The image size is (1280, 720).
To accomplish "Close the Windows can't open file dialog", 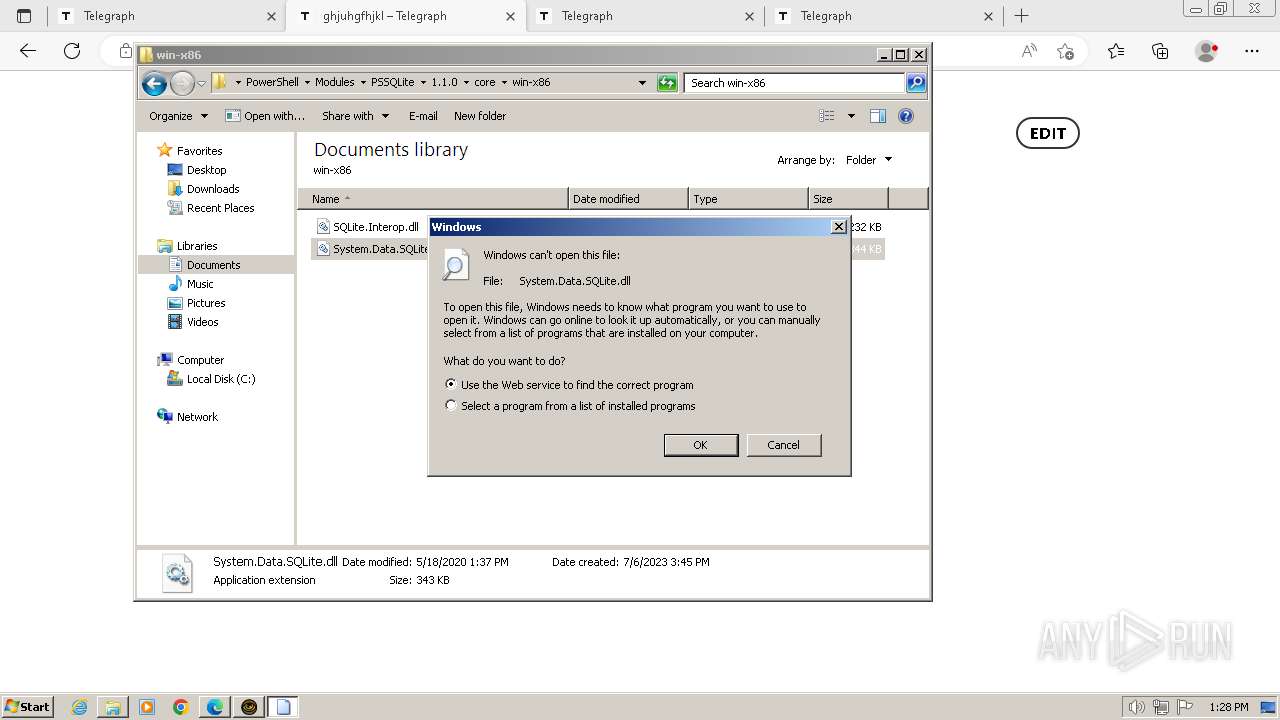I will click(x=839, y=227).
